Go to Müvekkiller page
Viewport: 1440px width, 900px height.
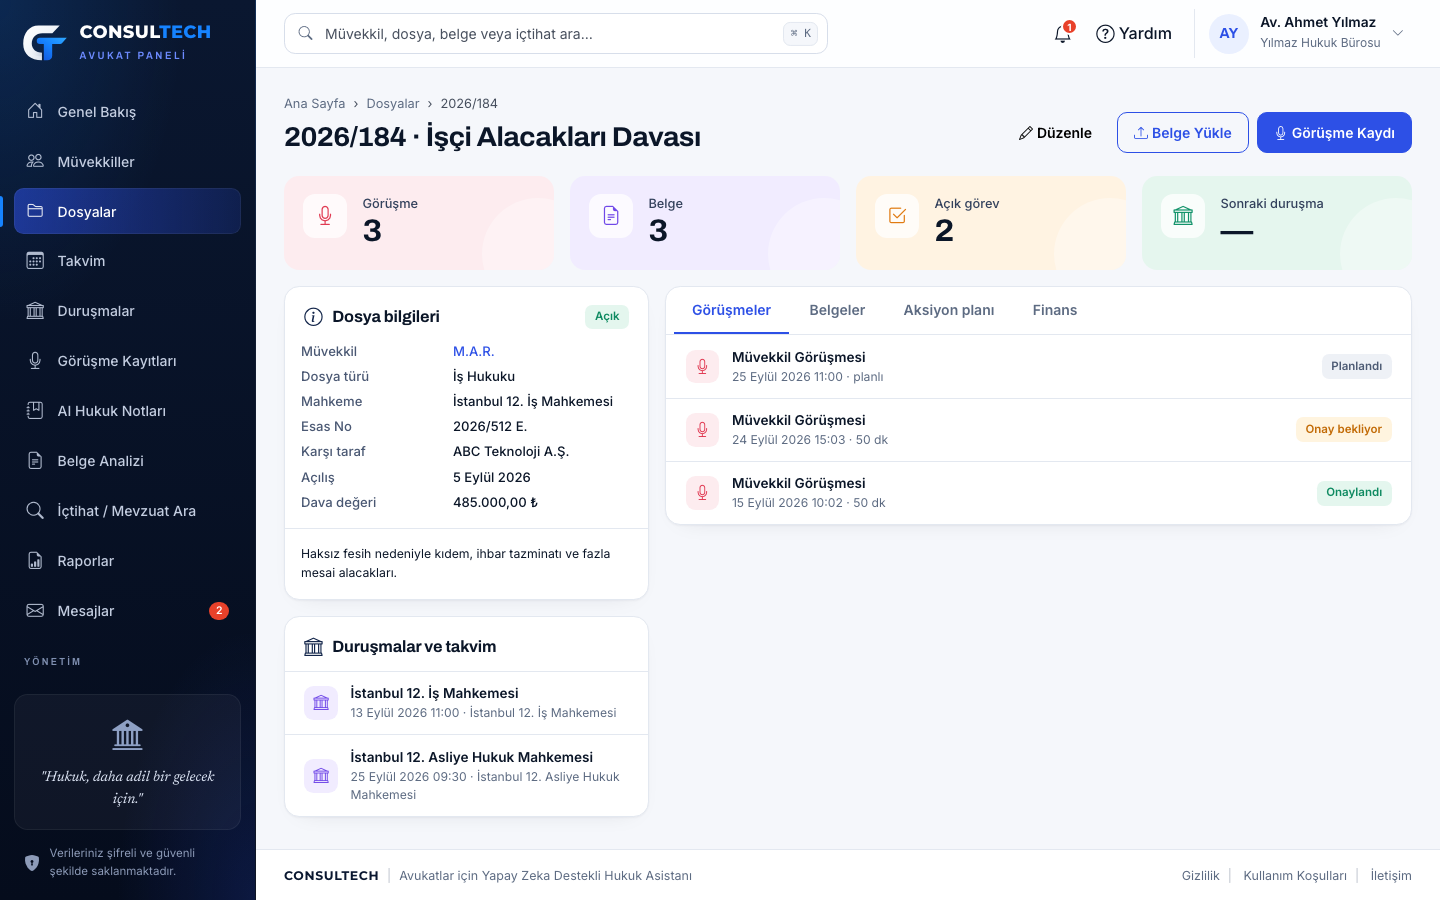tap(127, 161)
